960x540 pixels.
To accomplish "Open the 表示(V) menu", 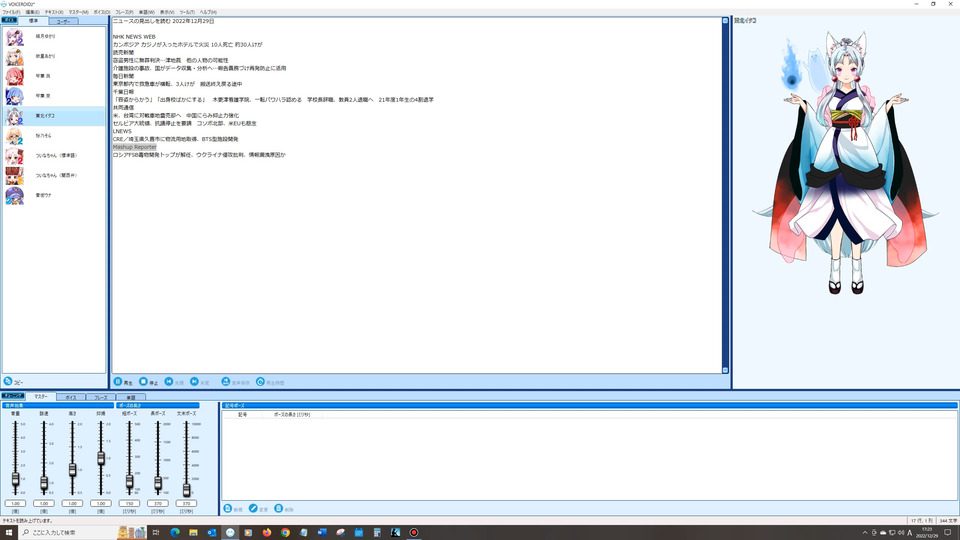I will click(x=167, y=12).
